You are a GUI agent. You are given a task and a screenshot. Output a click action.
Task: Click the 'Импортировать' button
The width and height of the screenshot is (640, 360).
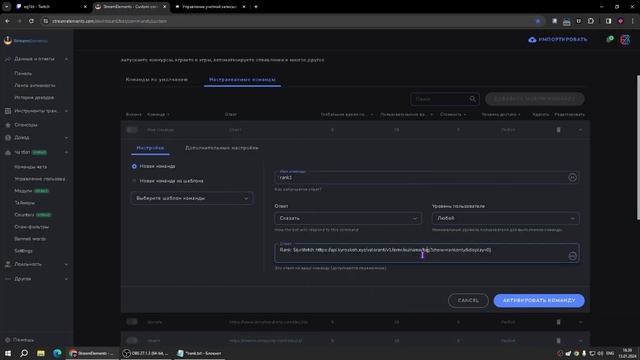click(558, 40)
